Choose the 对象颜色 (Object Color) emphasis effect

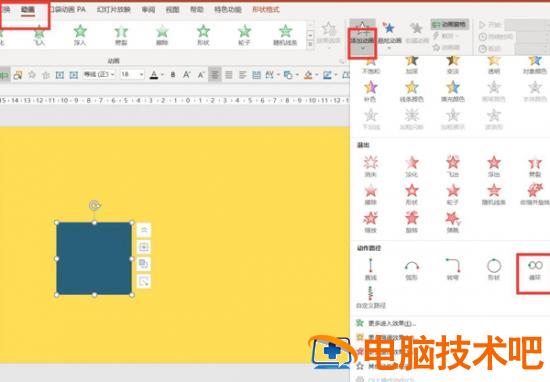tap(535, 65)
